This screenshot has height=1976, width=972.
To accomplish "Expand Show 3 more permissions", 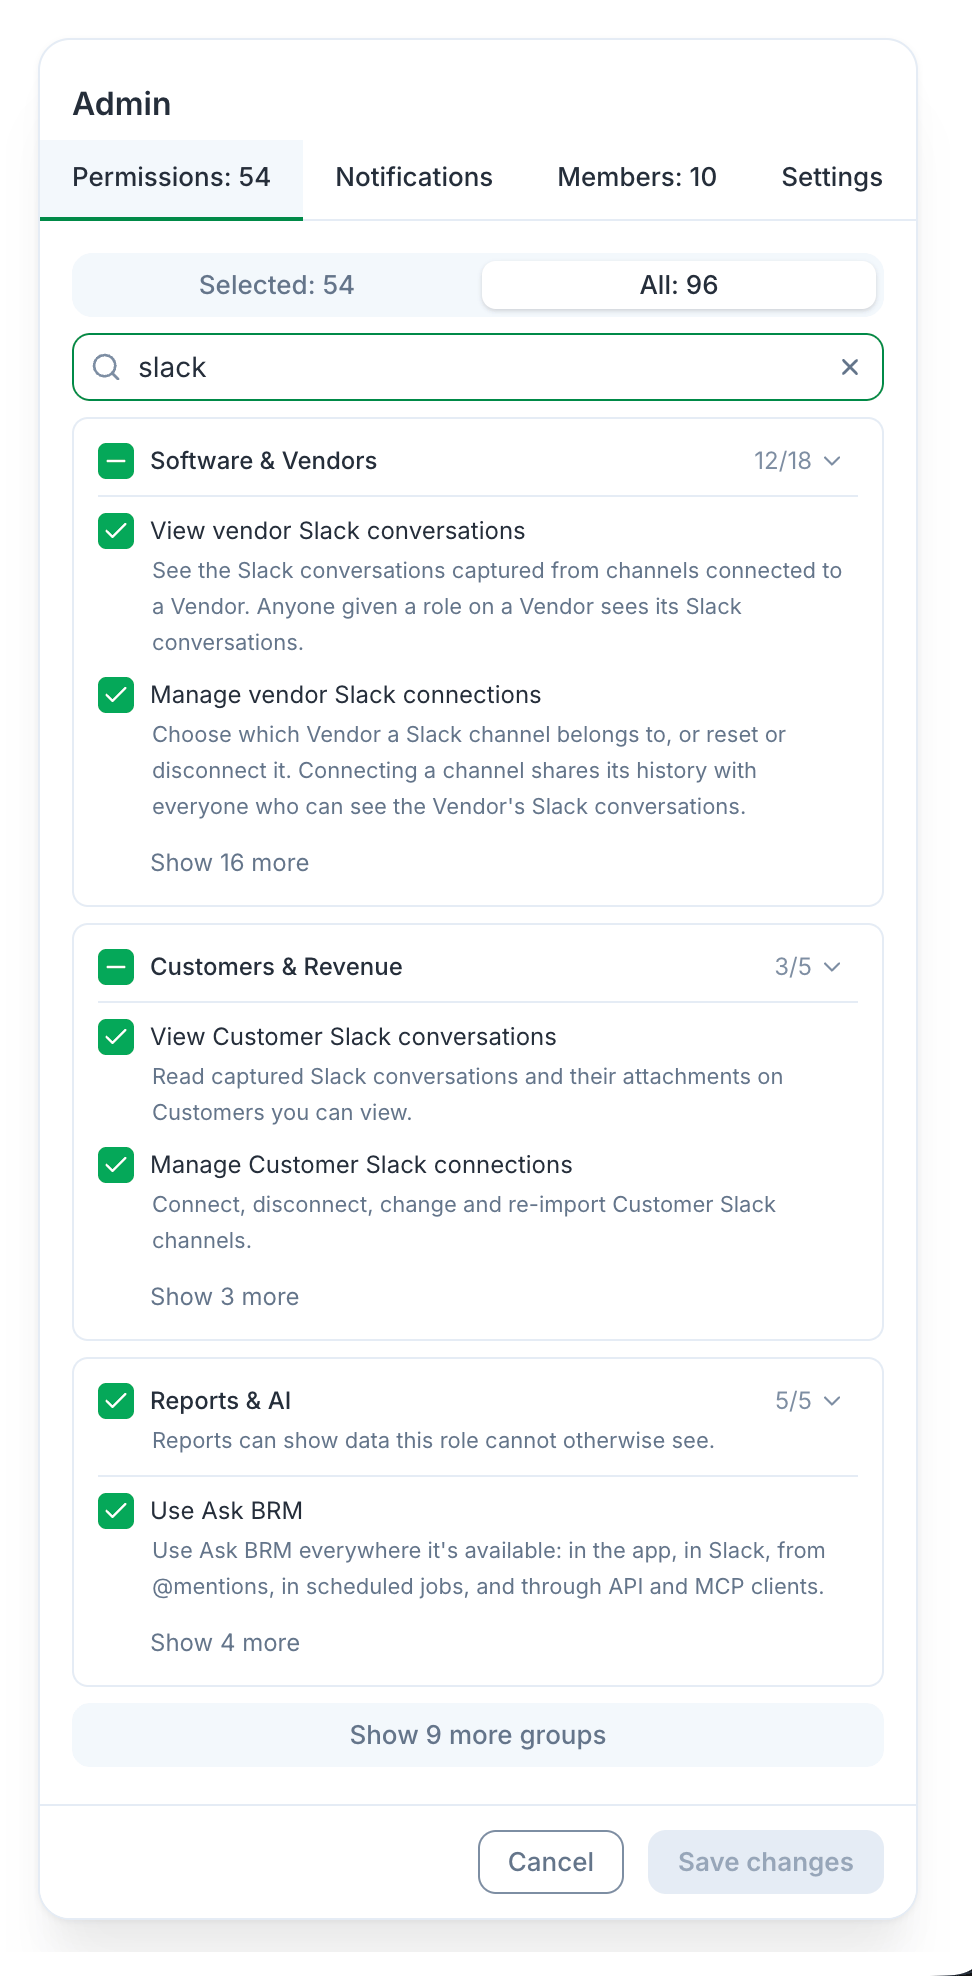I will pyautogui.click(x=225, y=1297).
